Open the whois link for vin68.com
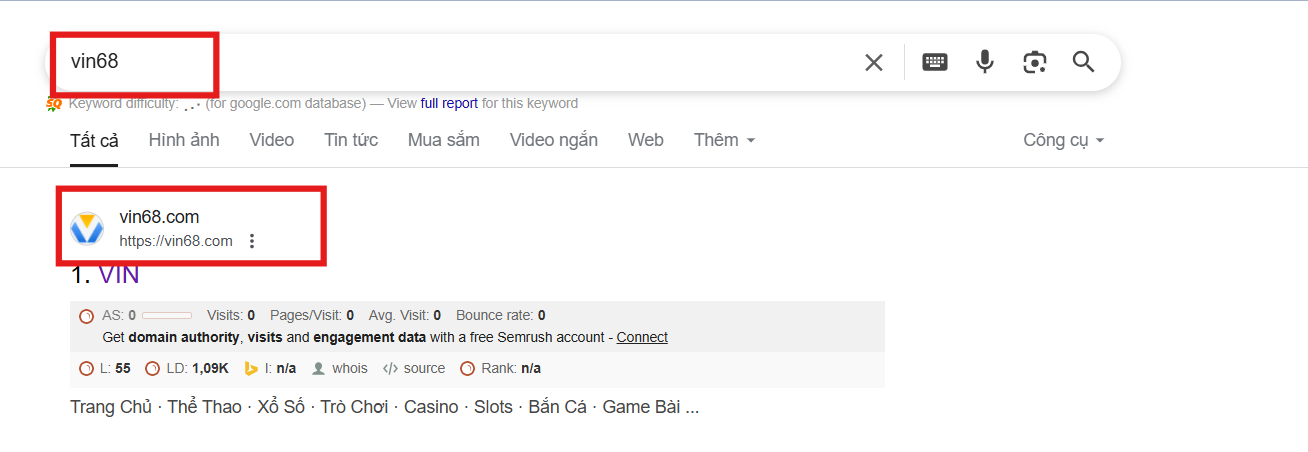The height and width of the screenshot is (452, 1308). [349, 369]
